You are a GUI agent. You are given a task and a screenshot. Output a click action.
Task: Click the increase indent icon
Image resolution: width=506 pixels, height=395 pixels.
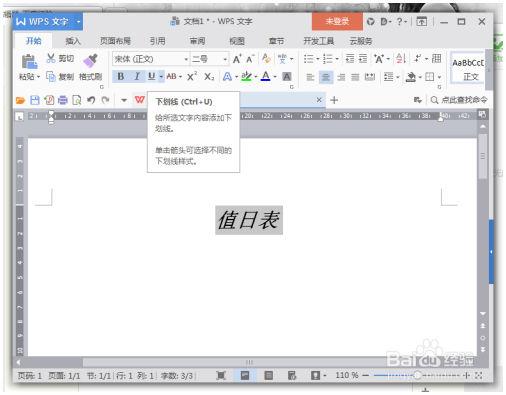pos(363,59)
